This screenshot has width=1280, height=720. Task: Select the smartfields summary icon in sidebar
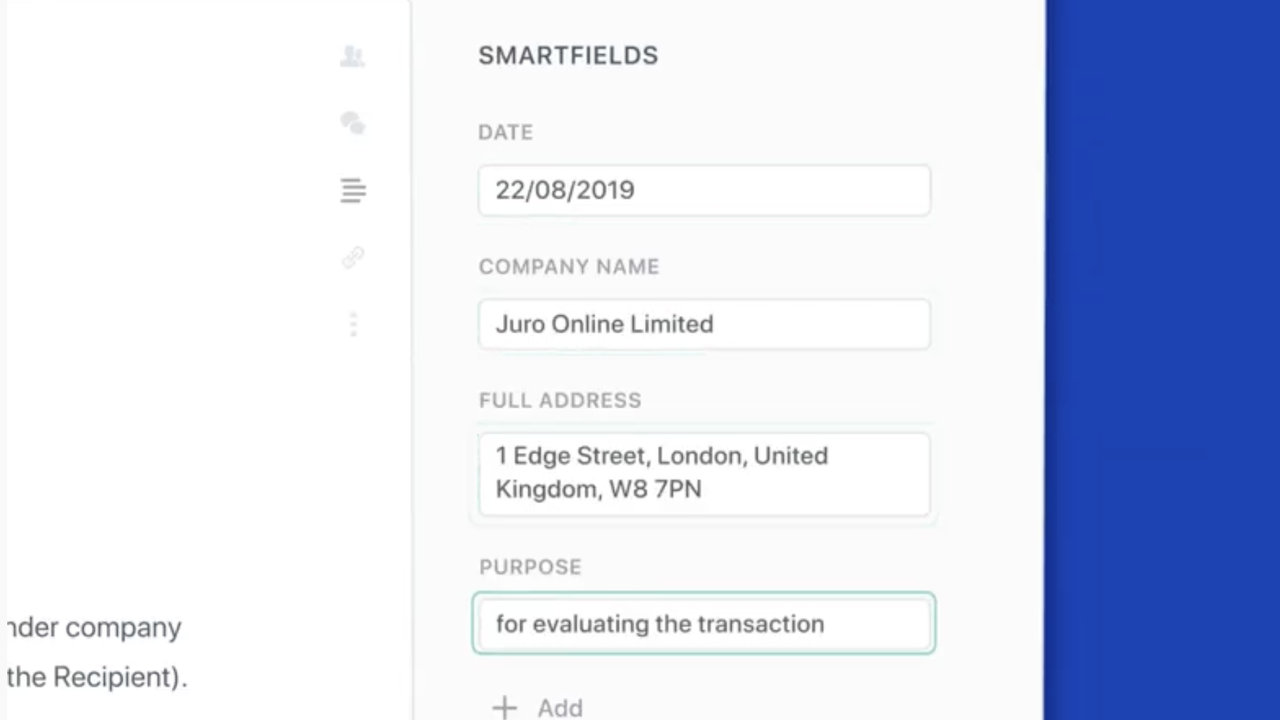[352, 190]
